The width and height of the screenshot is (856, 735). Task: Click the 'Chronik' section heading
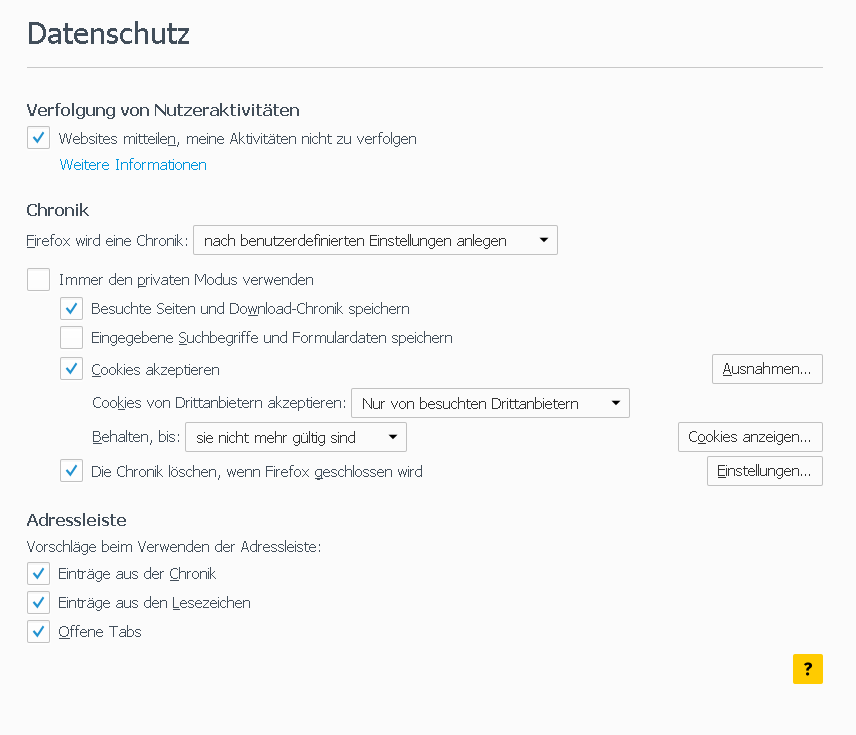pyautogui.click(x=58, y=210)
